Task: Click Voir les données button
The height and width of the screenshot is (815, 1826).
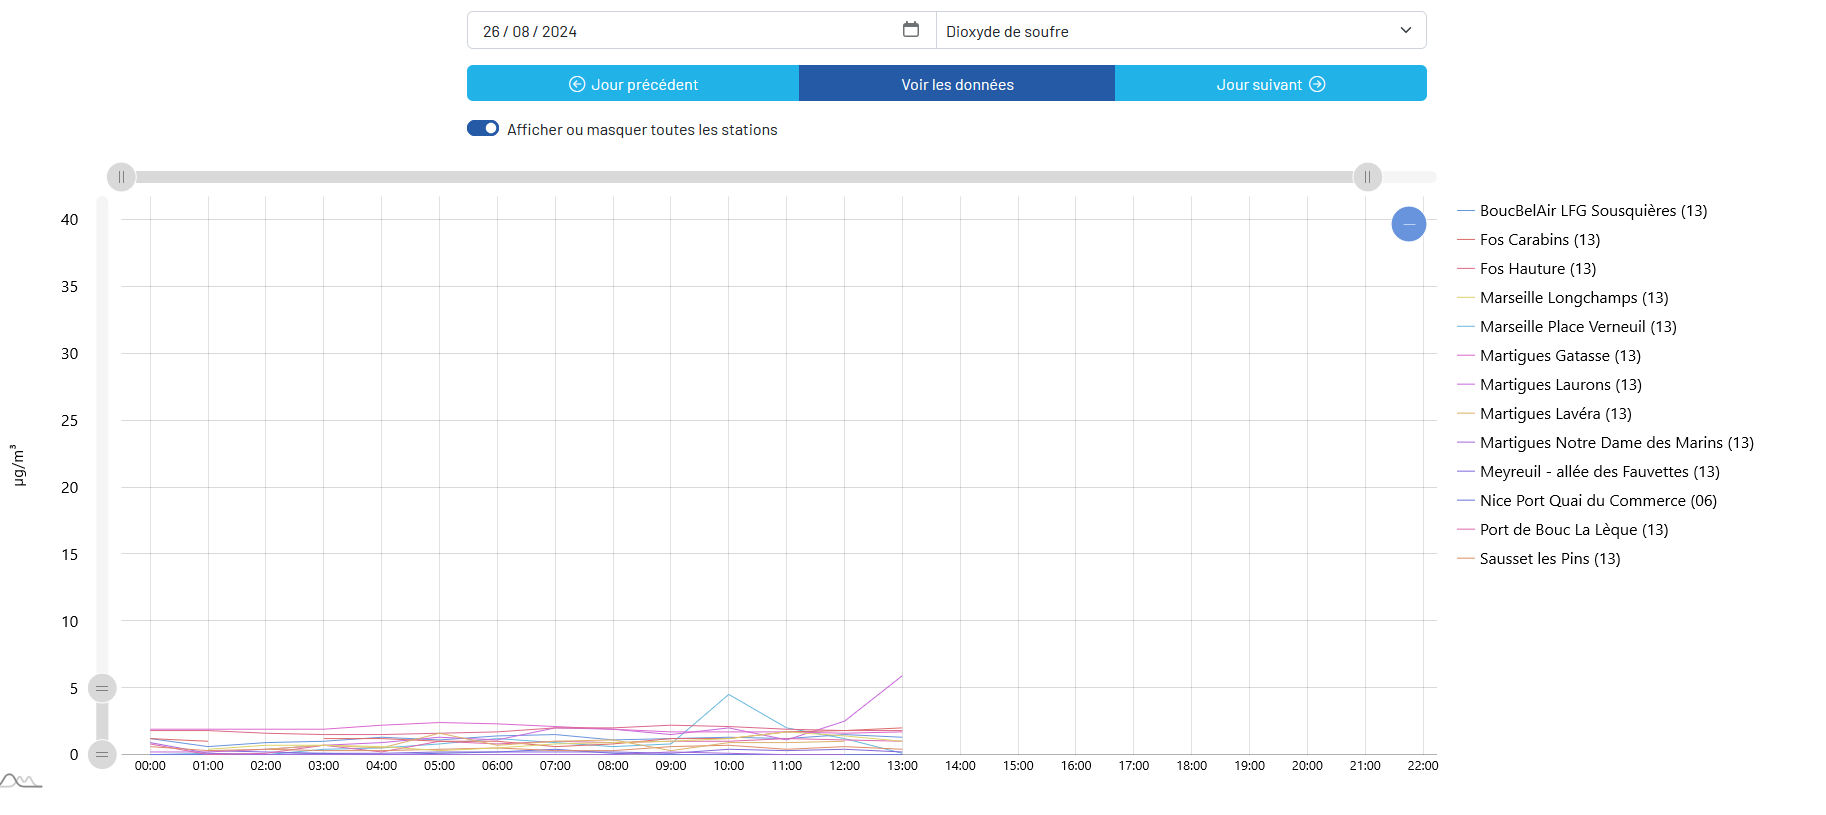Action: 957,84
